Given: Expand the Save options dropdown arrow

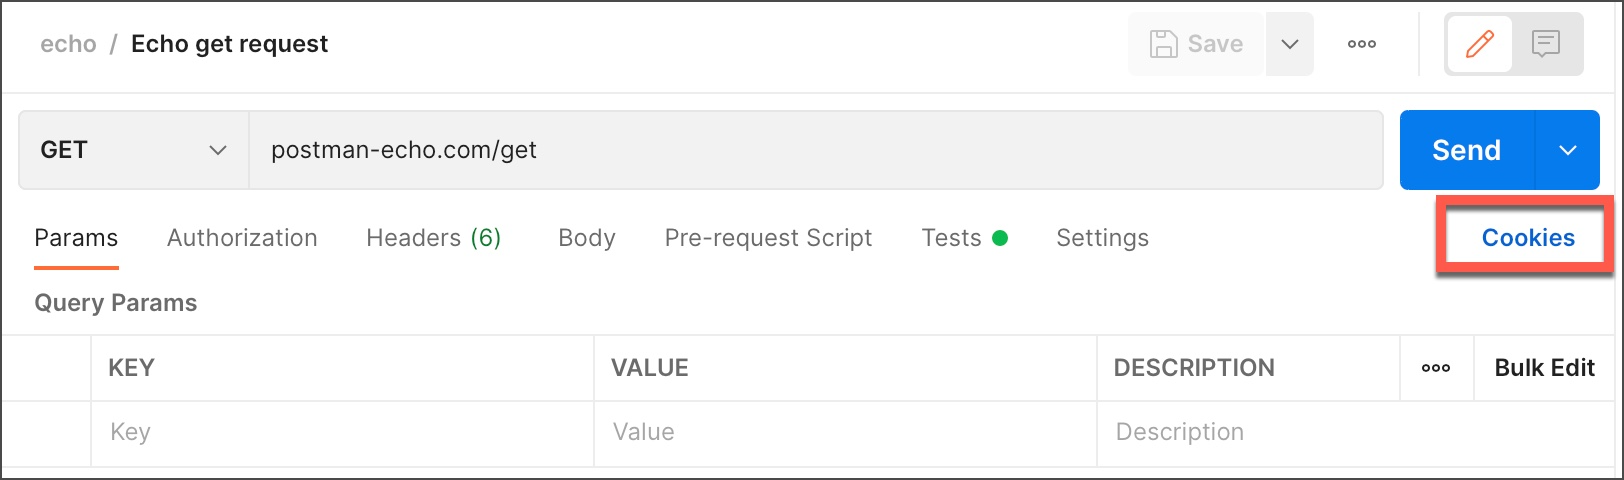Looking at the screenshot, I should click(x=1290, y=44).
